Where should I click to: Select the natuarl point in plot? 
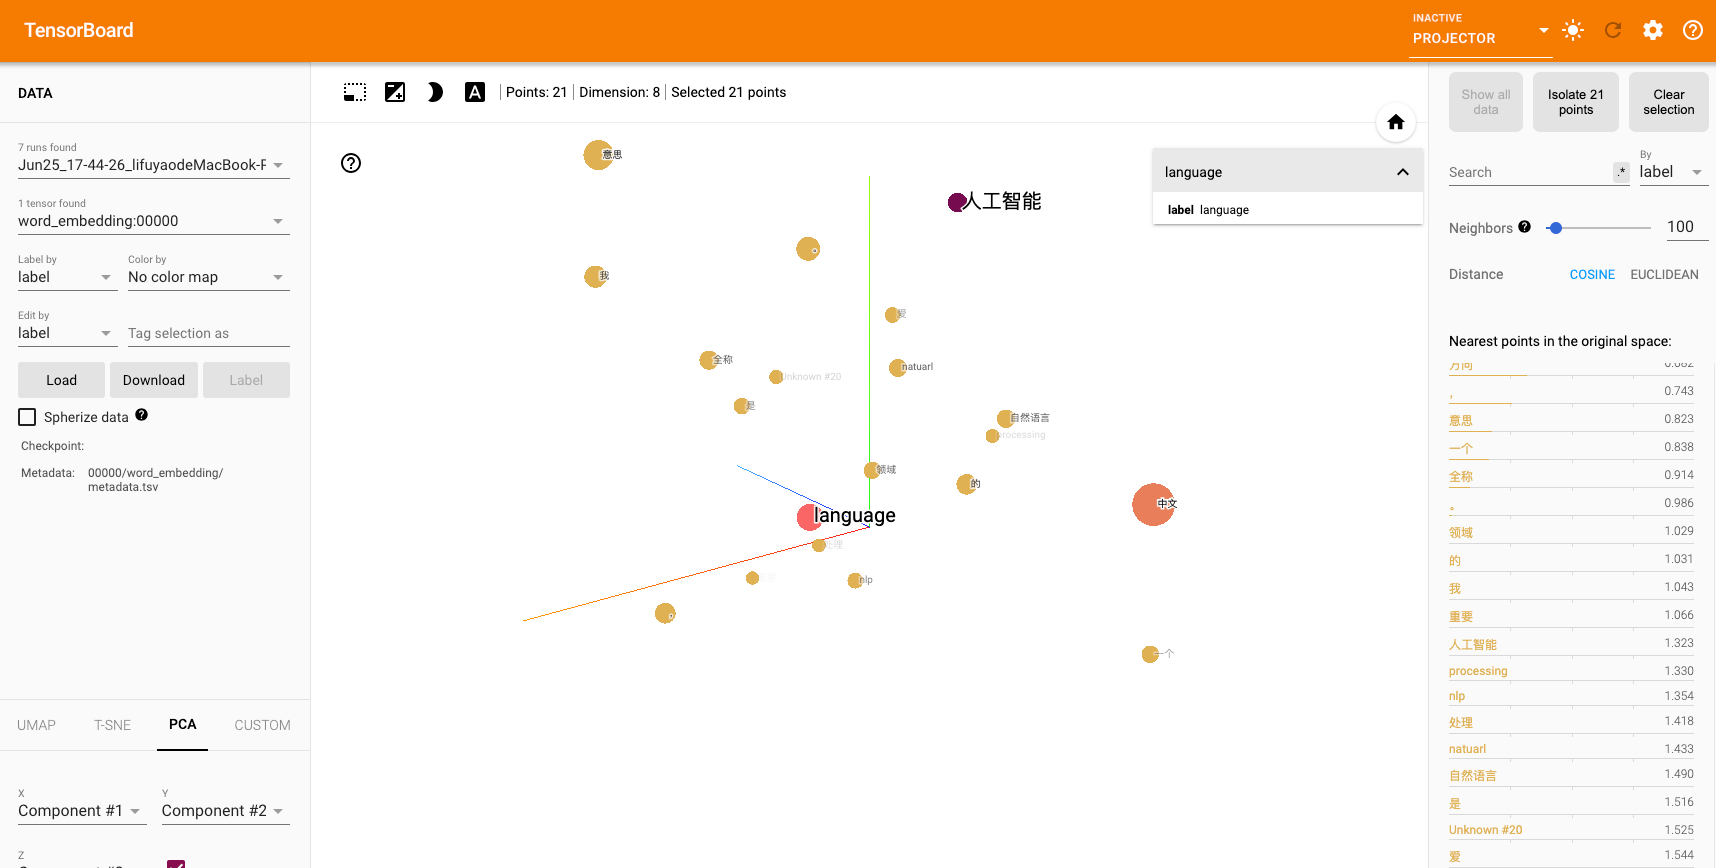point(897,368)
